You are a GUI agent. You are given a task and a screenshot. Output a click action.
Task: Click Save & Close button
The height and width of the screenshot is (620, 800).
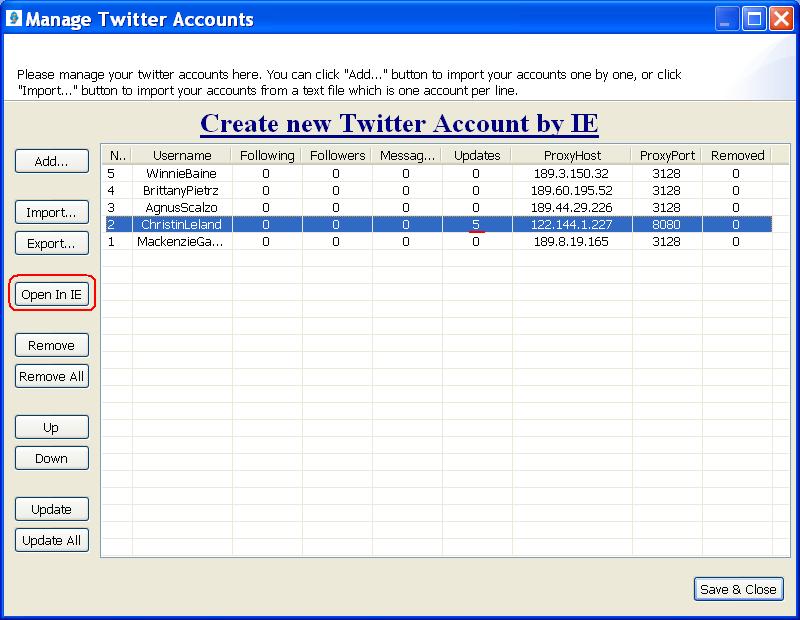tap(738, 589)
